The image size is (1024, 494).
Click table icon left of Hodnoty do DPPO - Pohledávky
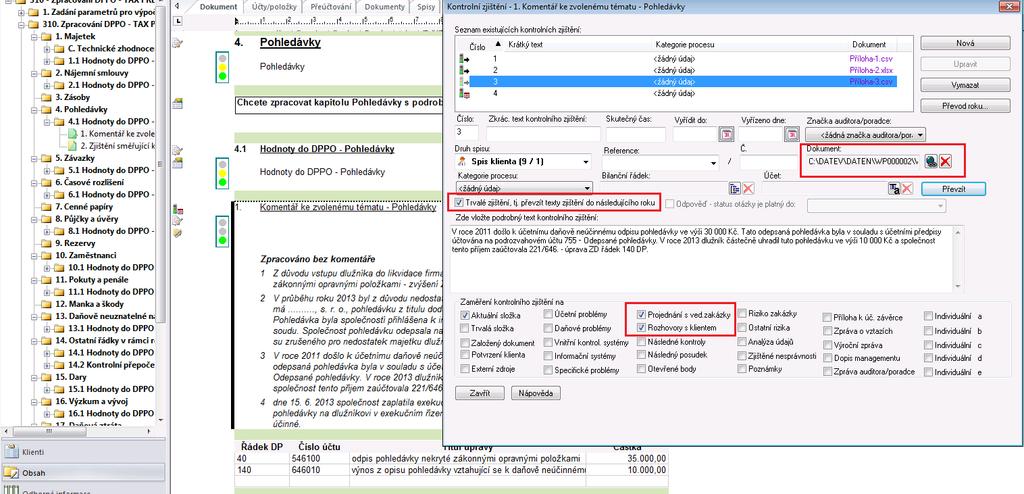tap(177, 162)
